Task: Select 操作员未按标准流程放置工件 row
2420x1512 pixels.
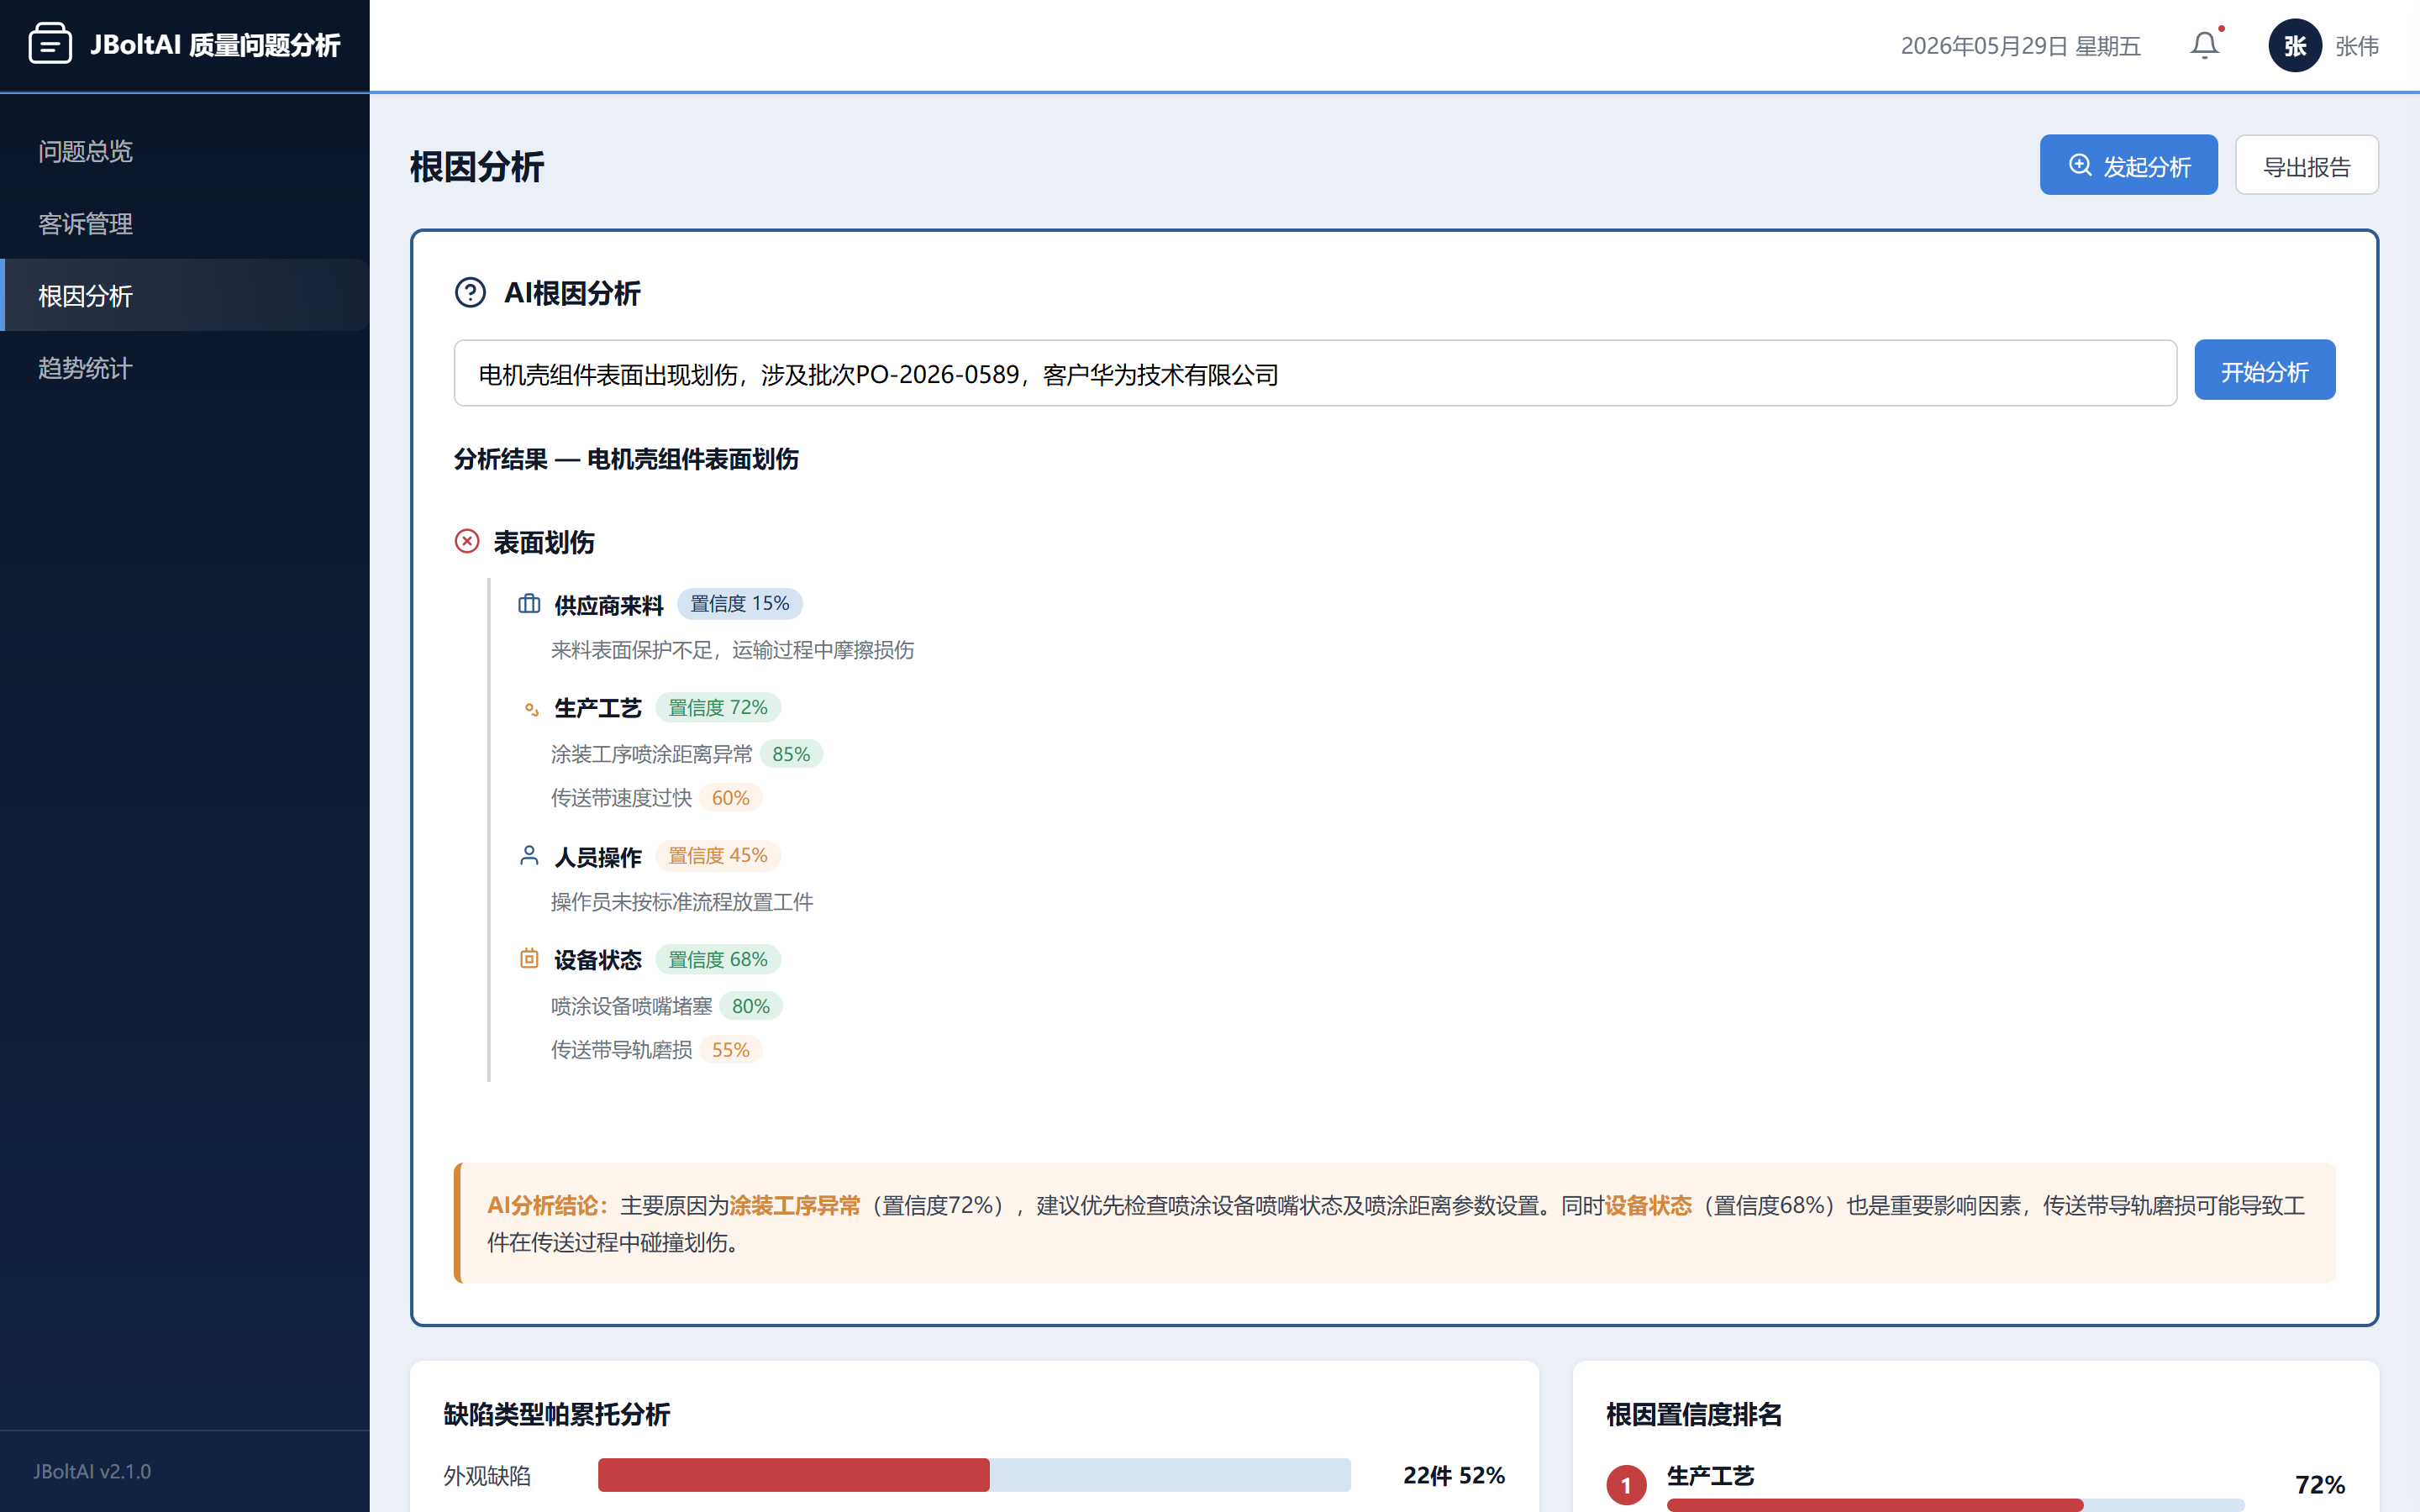Action: point(682,902)
